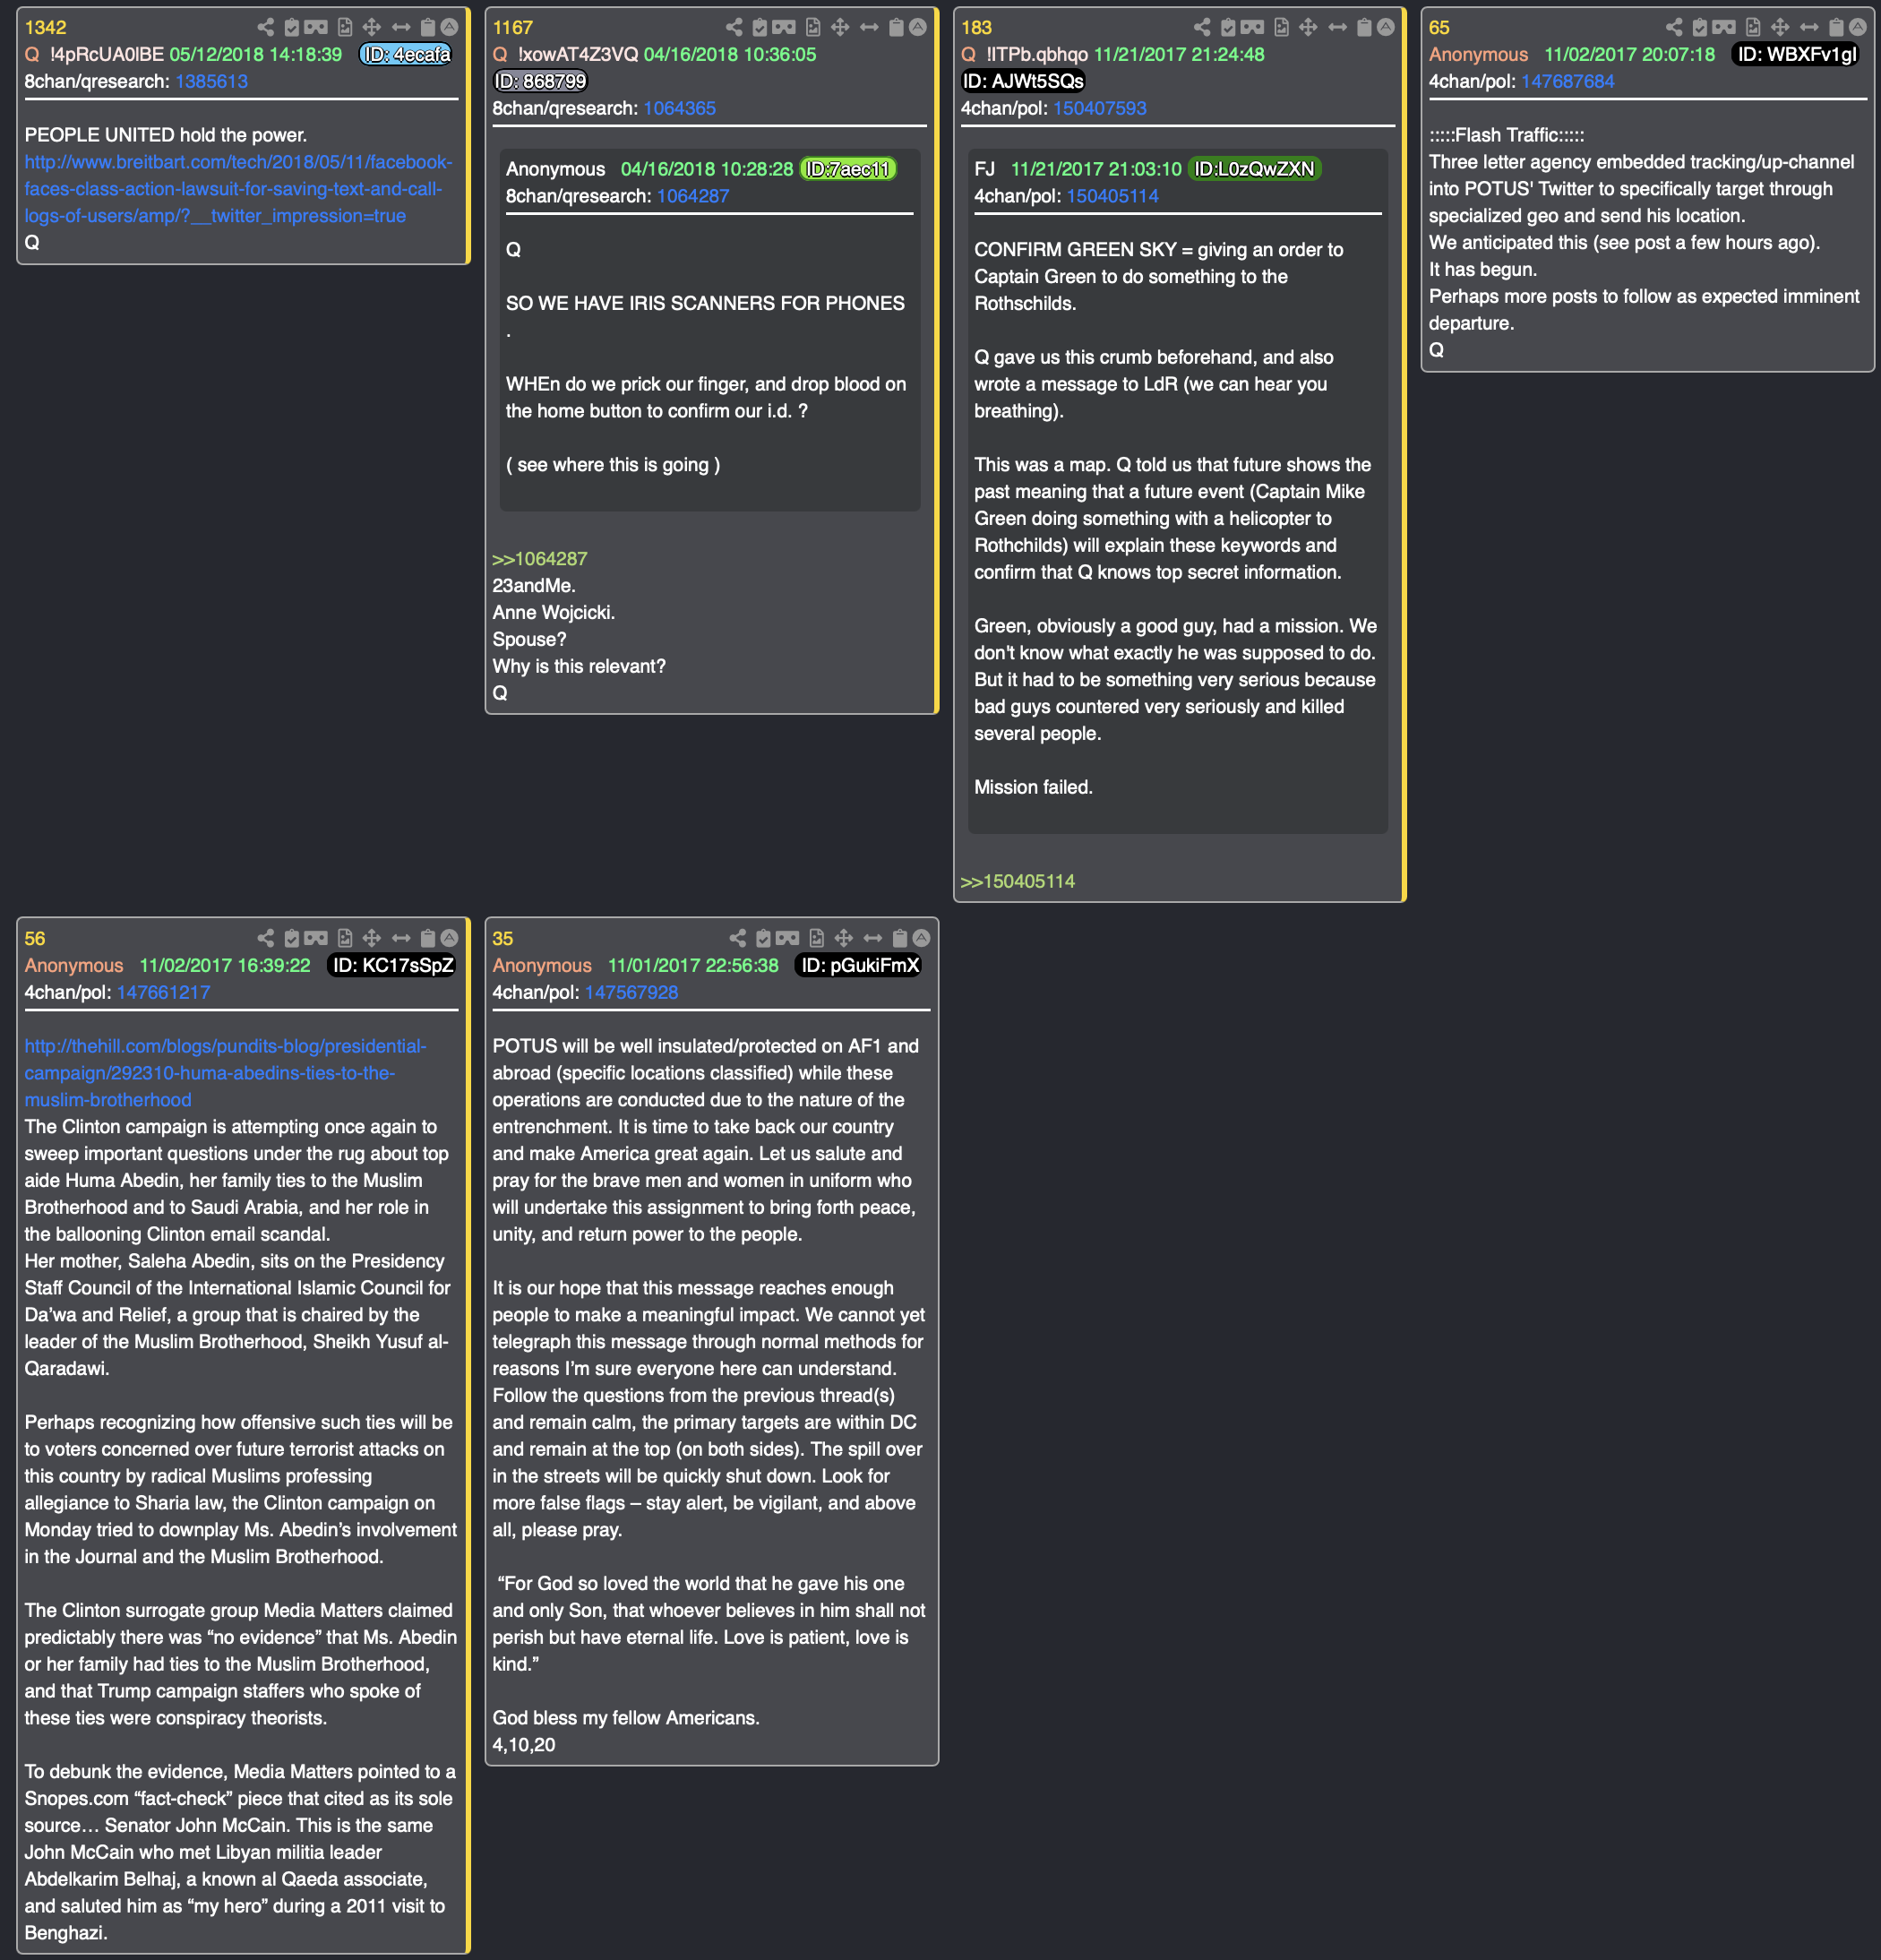Click the clipboard-check icon on post 56

(292, 938)
